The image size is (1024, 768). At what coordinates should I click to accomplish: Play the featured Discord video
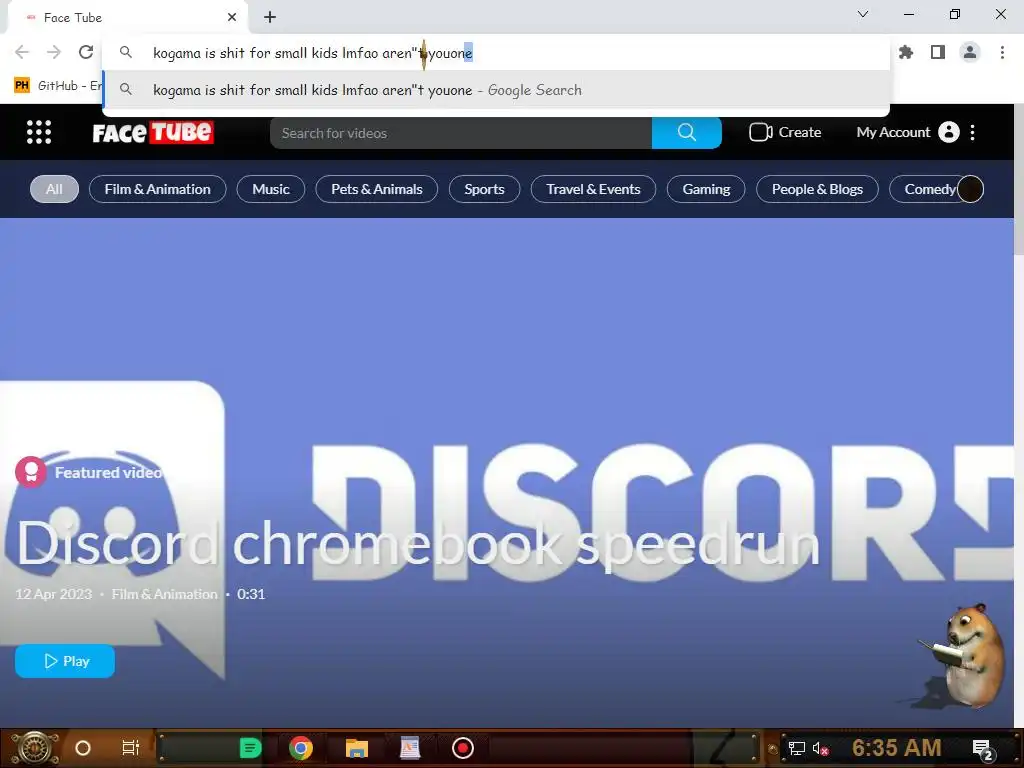point(65,661)
